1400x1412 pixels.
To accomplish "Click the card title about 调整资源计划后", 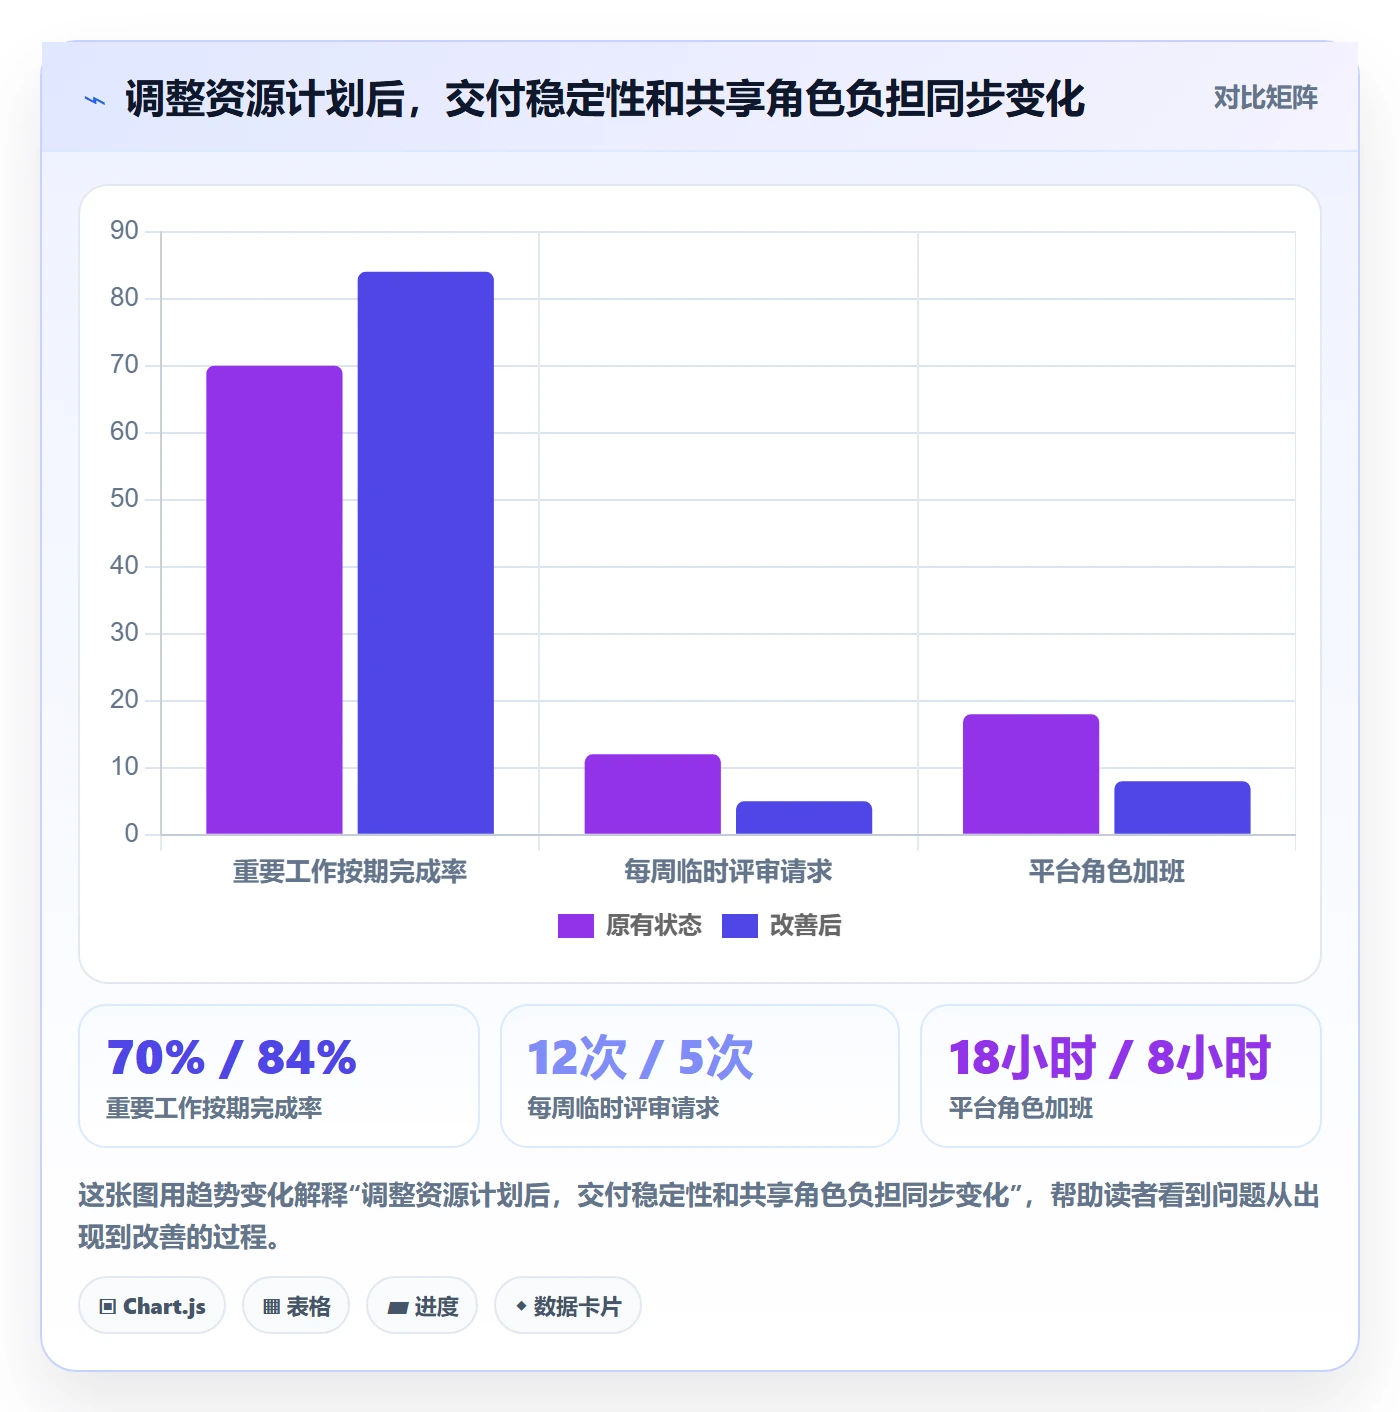I will (x=605, y=99).
